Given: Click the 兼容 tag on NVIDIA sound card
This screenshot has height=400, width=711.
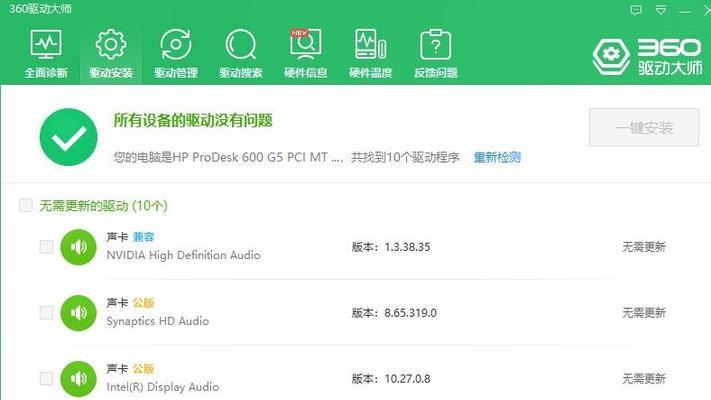Looking at the screenshot, I should coord(144,237).
